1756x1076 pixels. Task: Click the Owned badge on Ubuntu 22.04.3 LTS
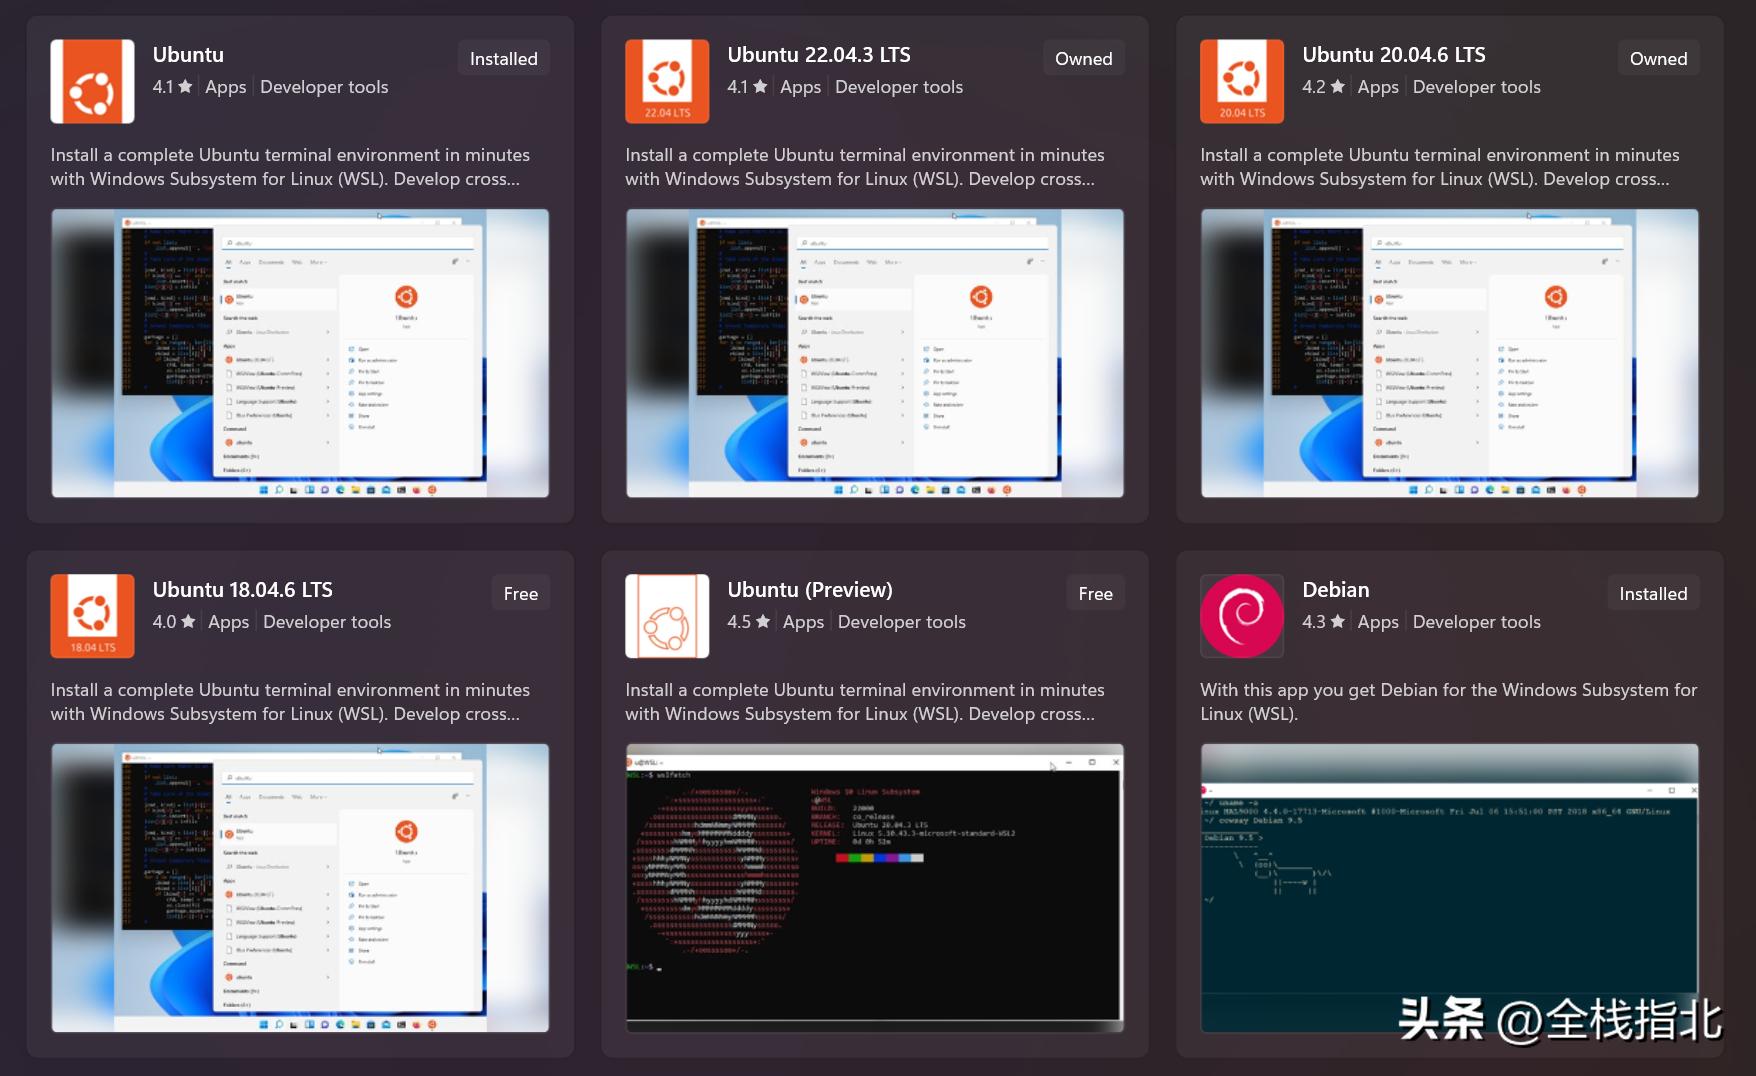click(1084, 59)
